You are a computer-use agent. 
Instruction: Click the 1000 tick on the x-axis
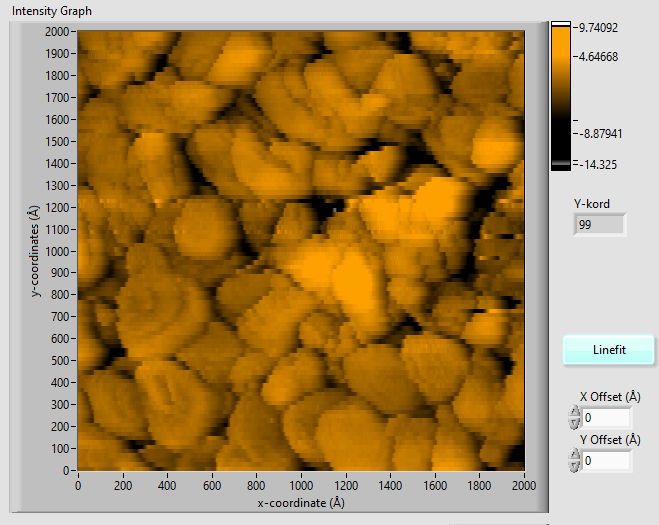(300, 486)
